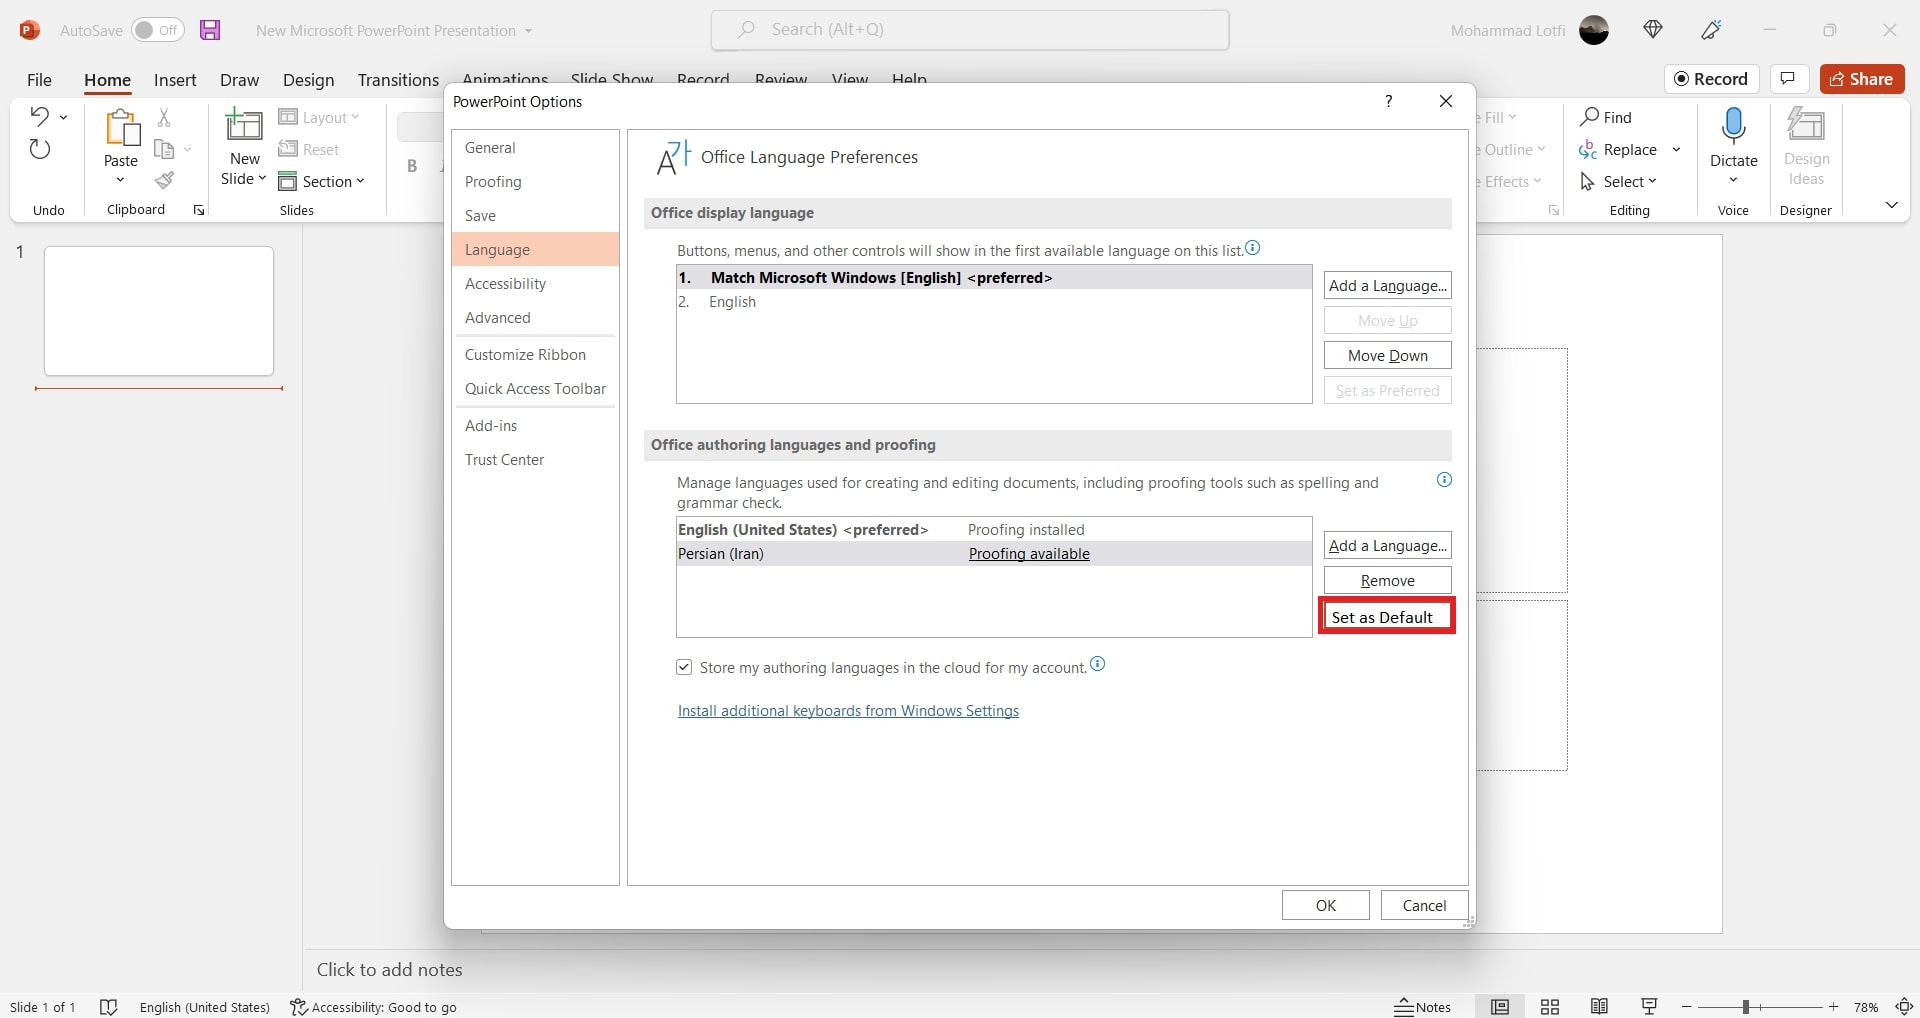1920x1018 pixels.
Task: Click the spell check status icon
Action: [x=109, y=1007]
